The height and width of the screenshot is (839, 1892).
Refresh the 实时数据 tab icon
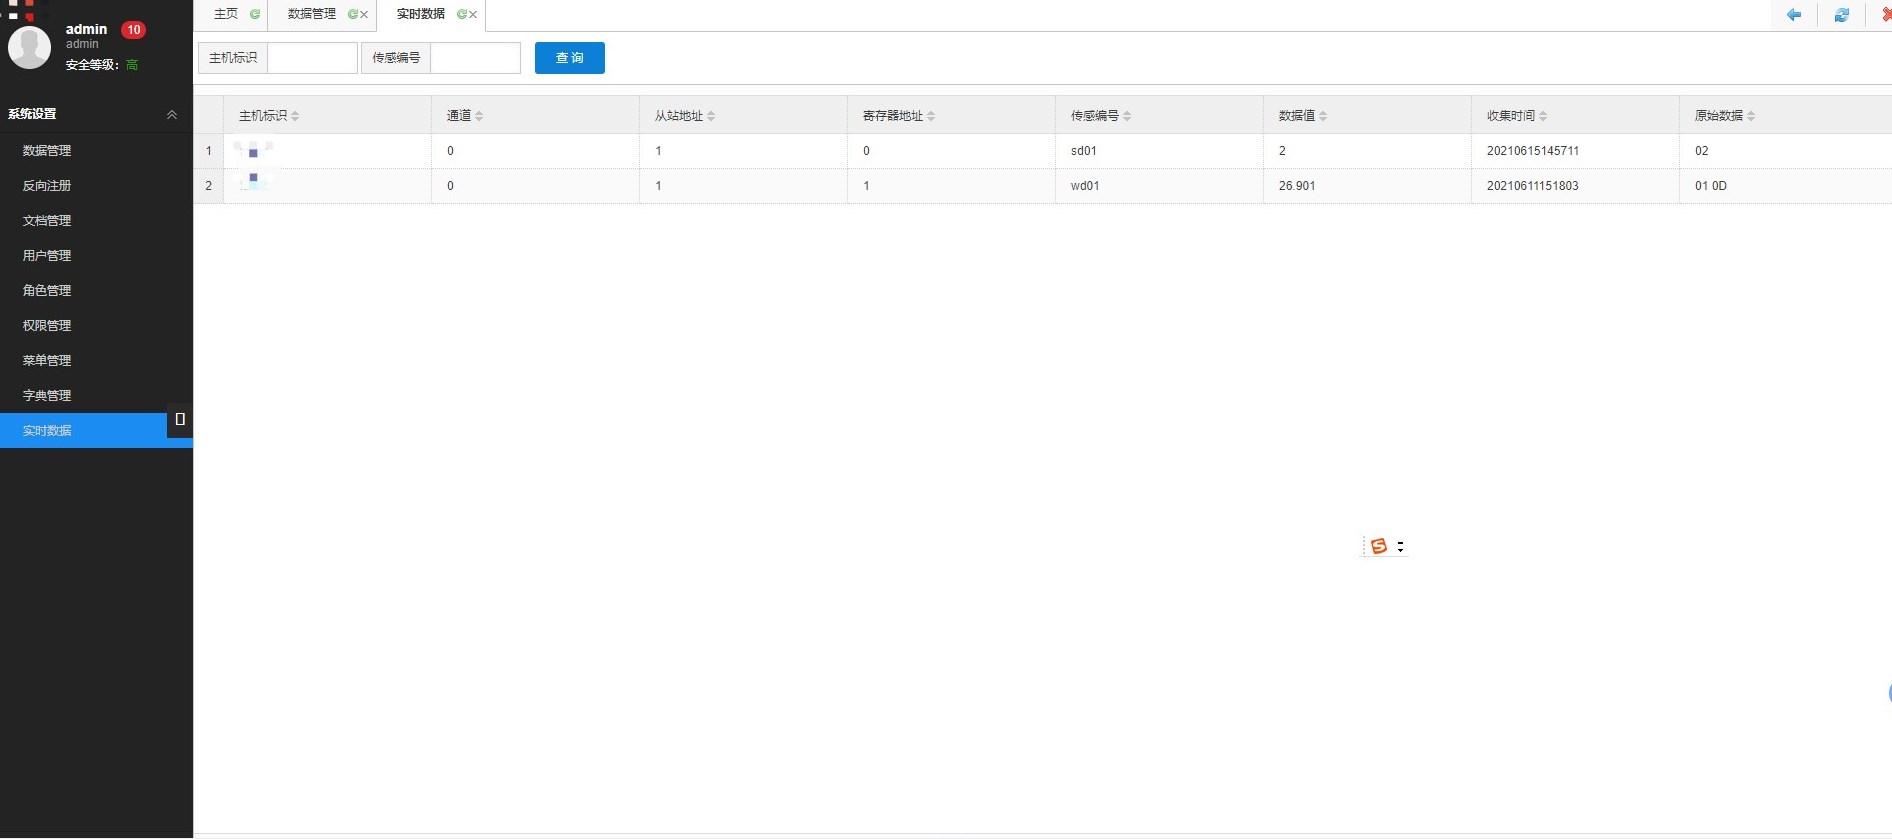pyautogui.click(x=461, y=14)
